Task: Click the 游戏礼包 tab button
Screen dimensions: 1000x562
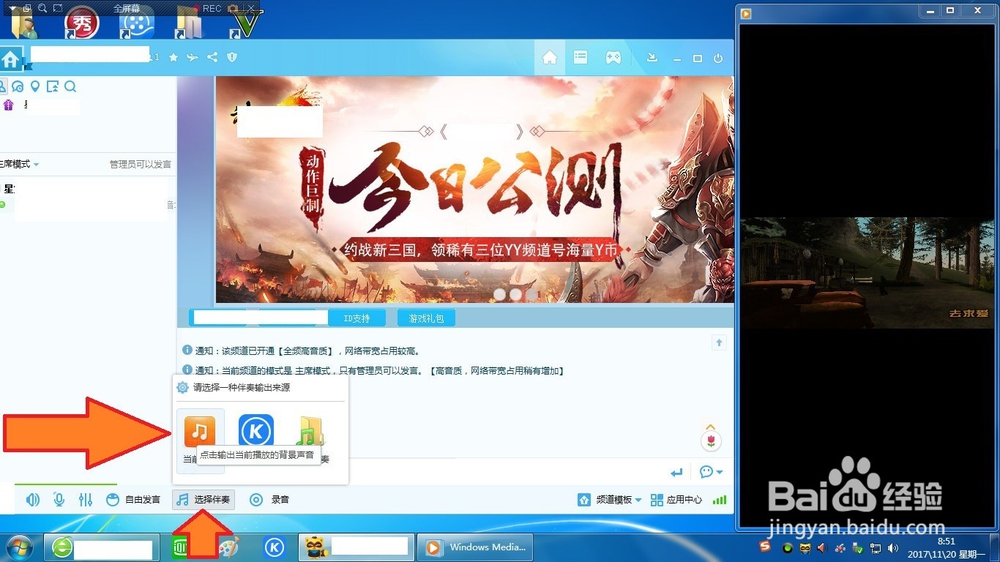Action: point(426,318)
